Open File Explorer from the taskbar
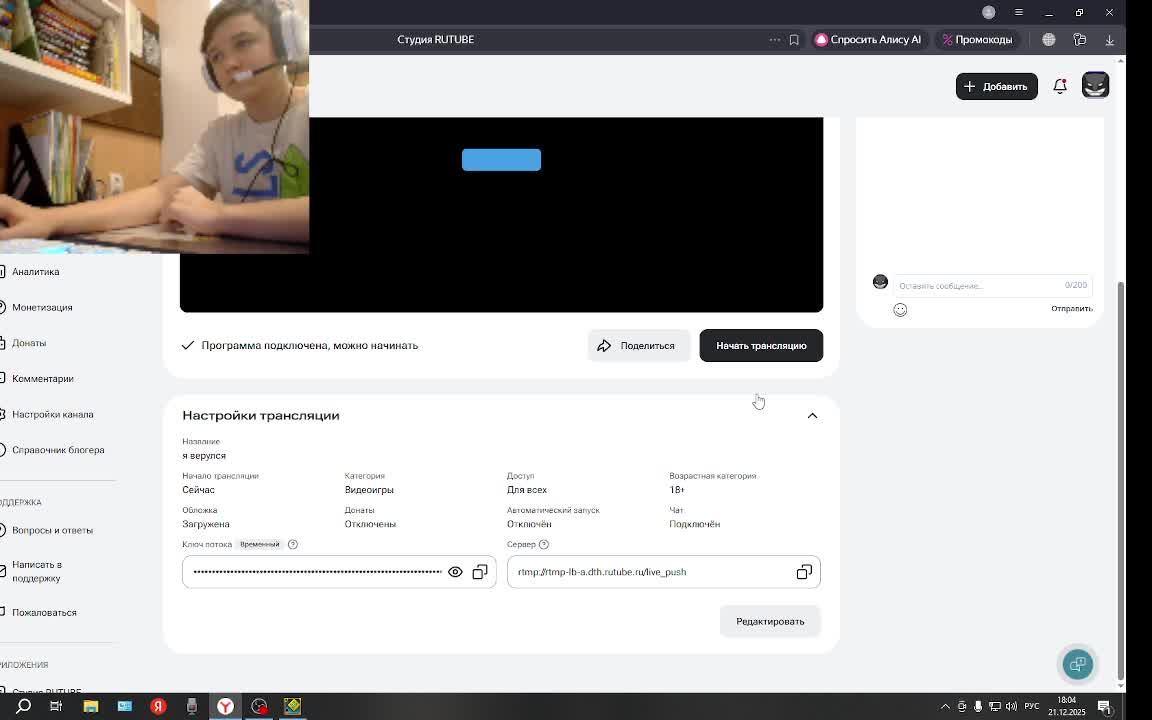This screenshot has width=1152, height=720. (x=90, y=706)
